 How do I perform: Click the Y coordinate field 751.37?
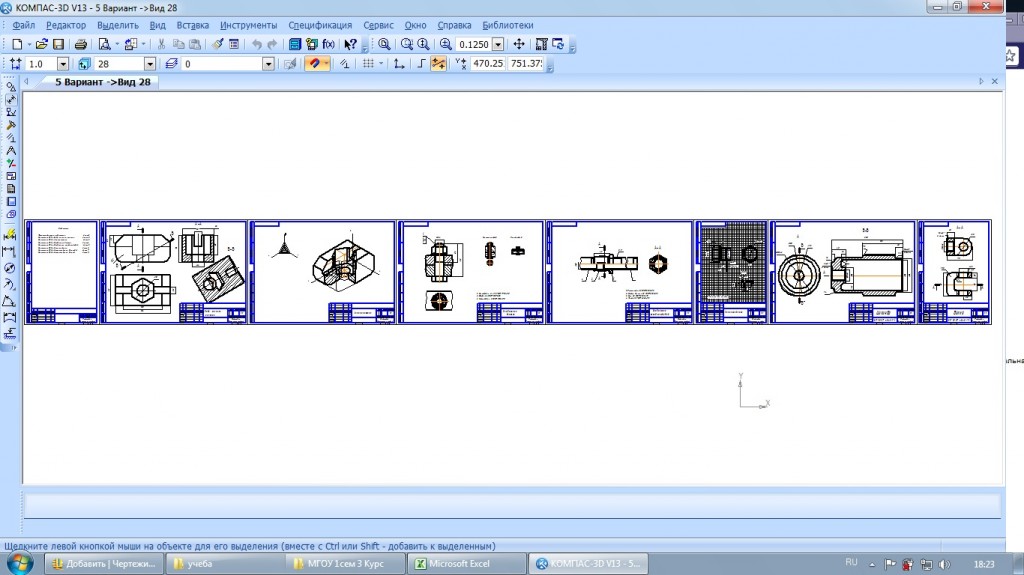(526, 63)
